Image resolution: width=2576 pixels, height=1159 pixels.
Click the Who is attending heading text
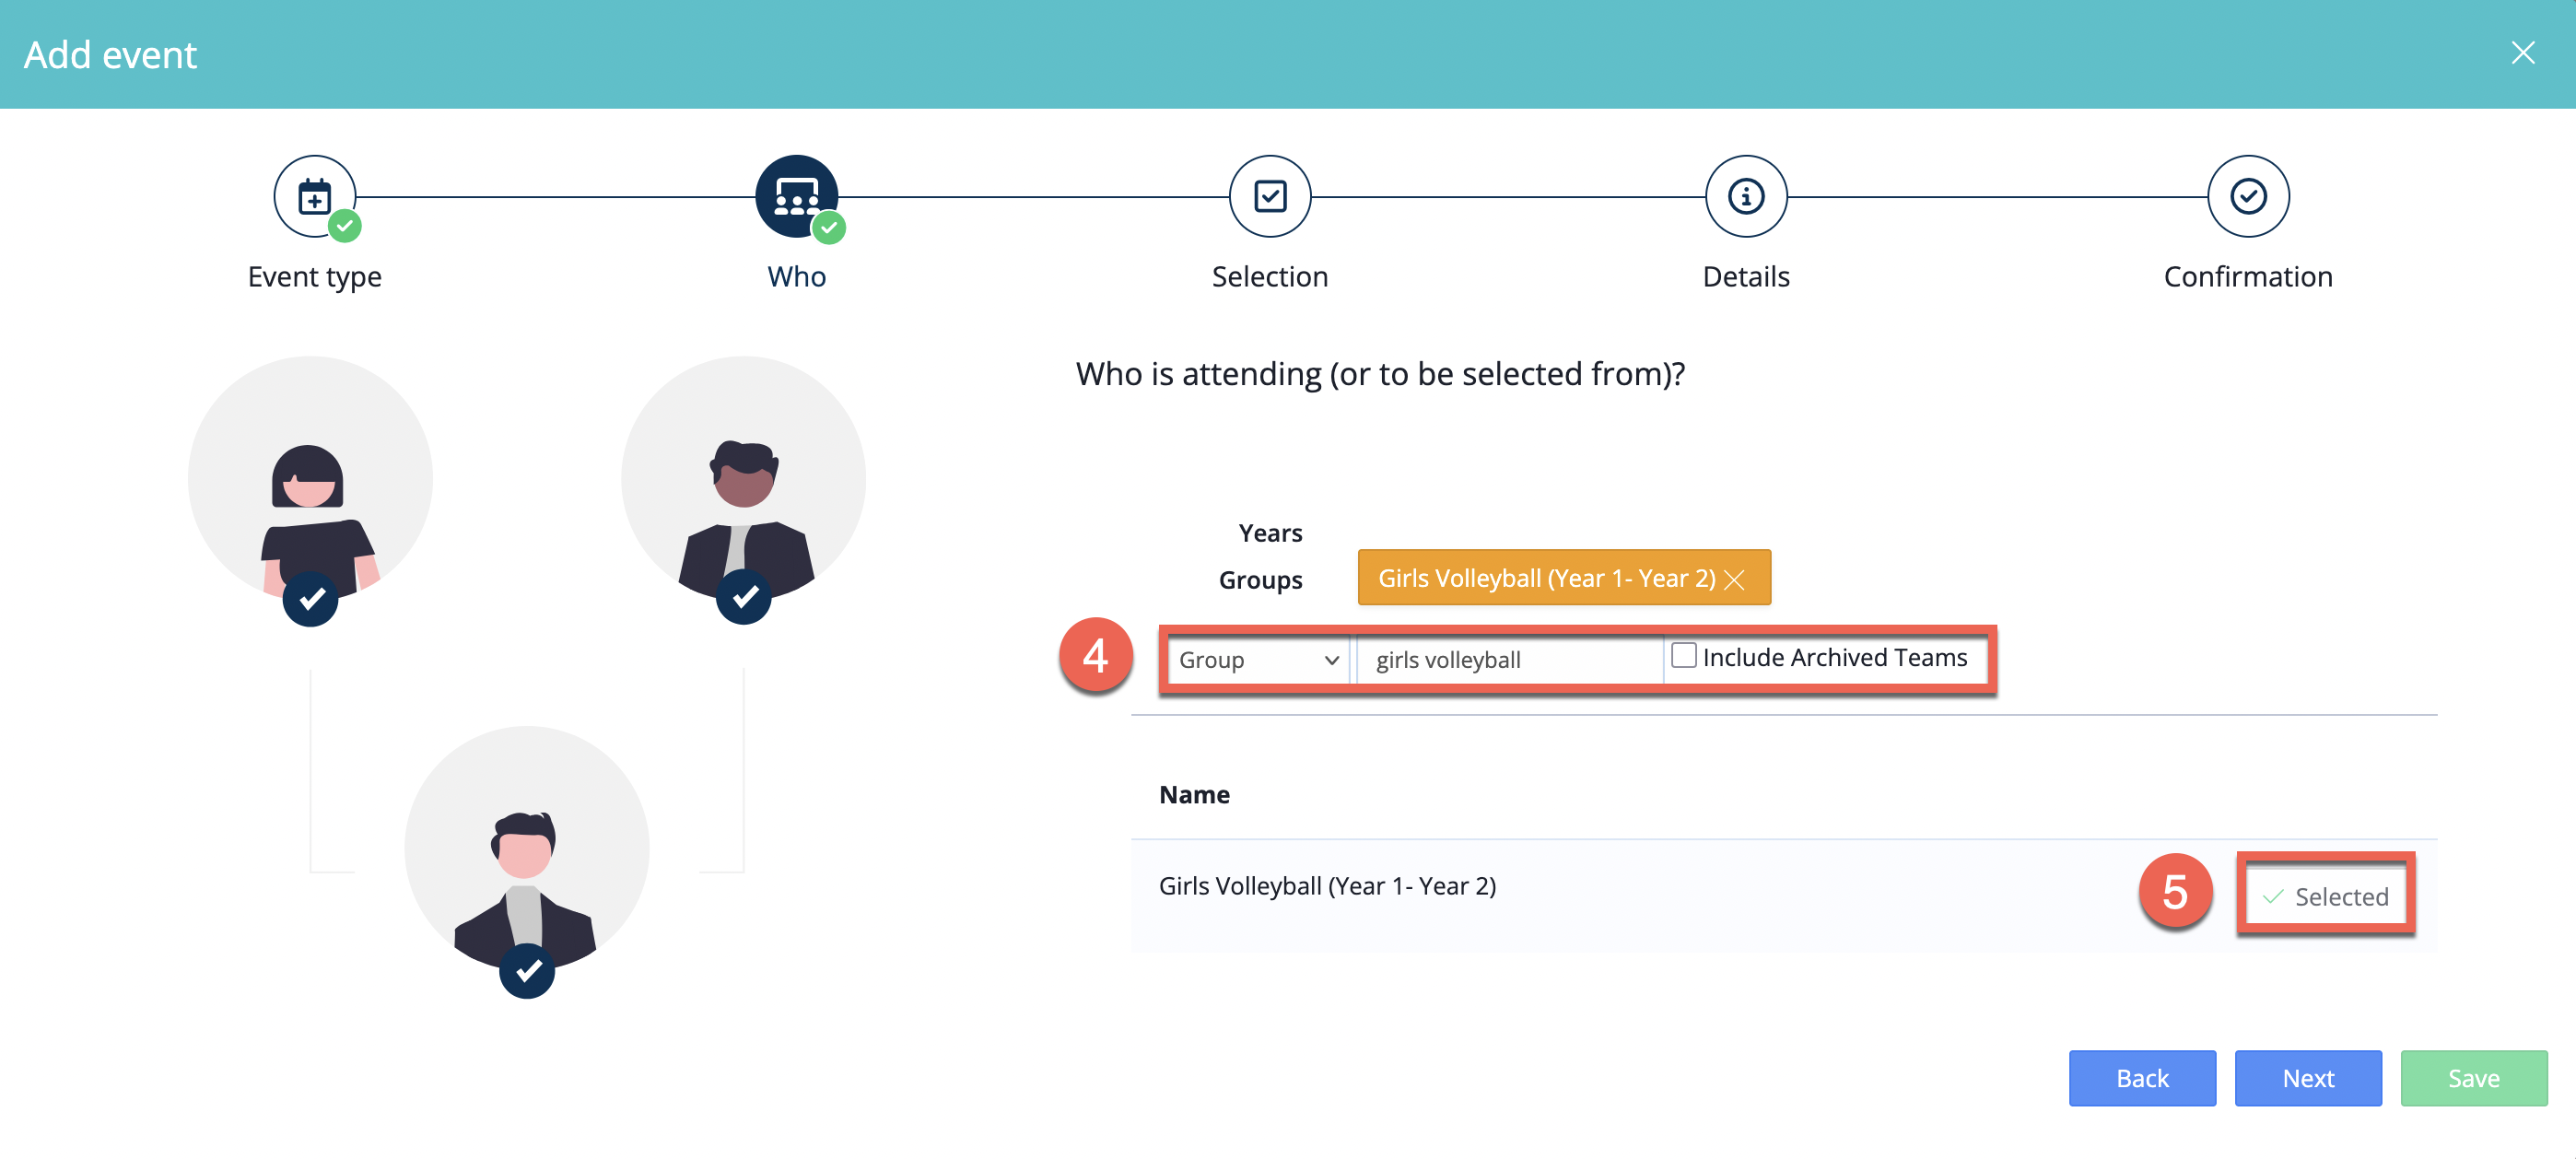point(1380,374)
